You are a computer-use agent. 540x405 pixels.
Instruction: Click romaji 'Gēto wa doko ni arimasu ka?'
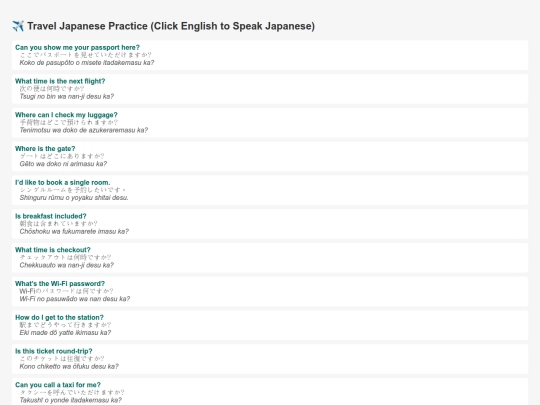point(63,164)
